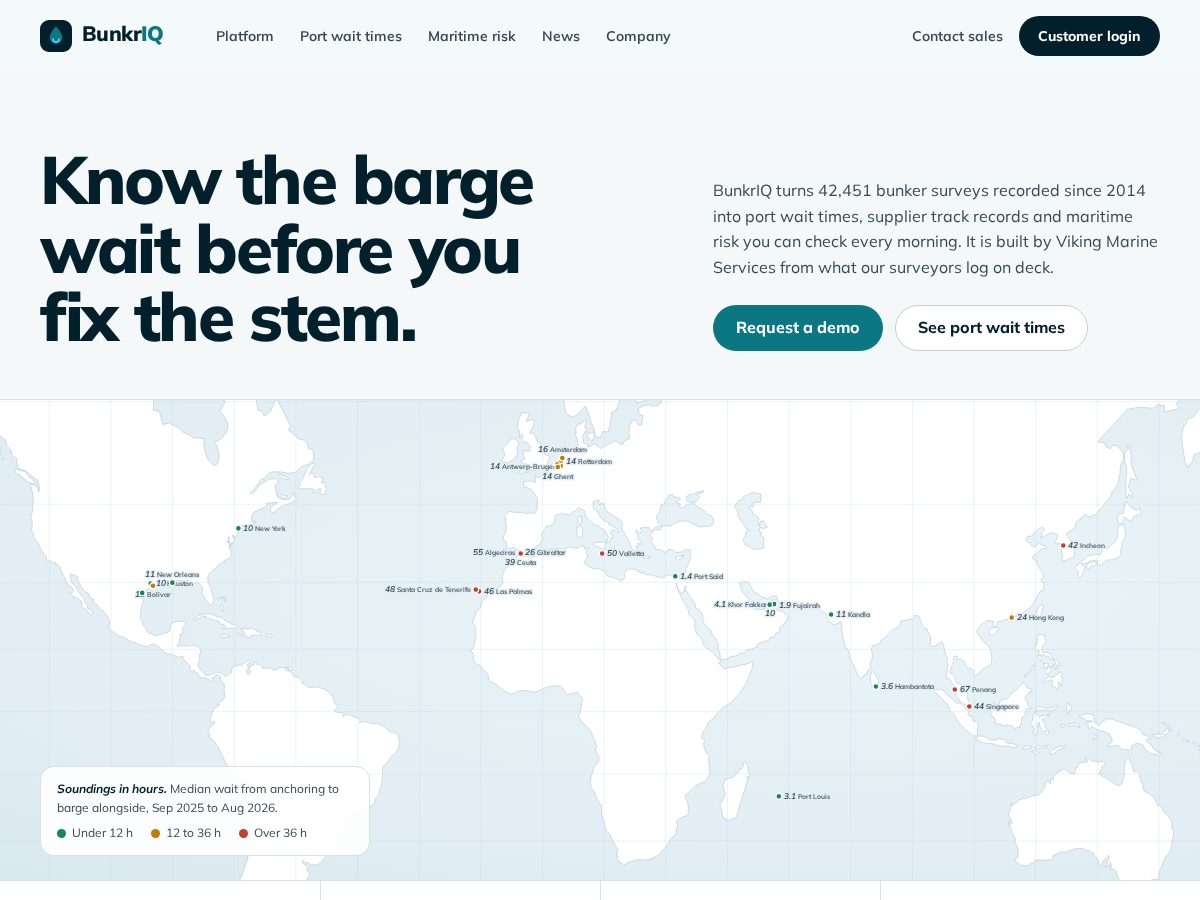
Task: Click the '39 Ceuta' map label
Action: (x=521, y=562)
